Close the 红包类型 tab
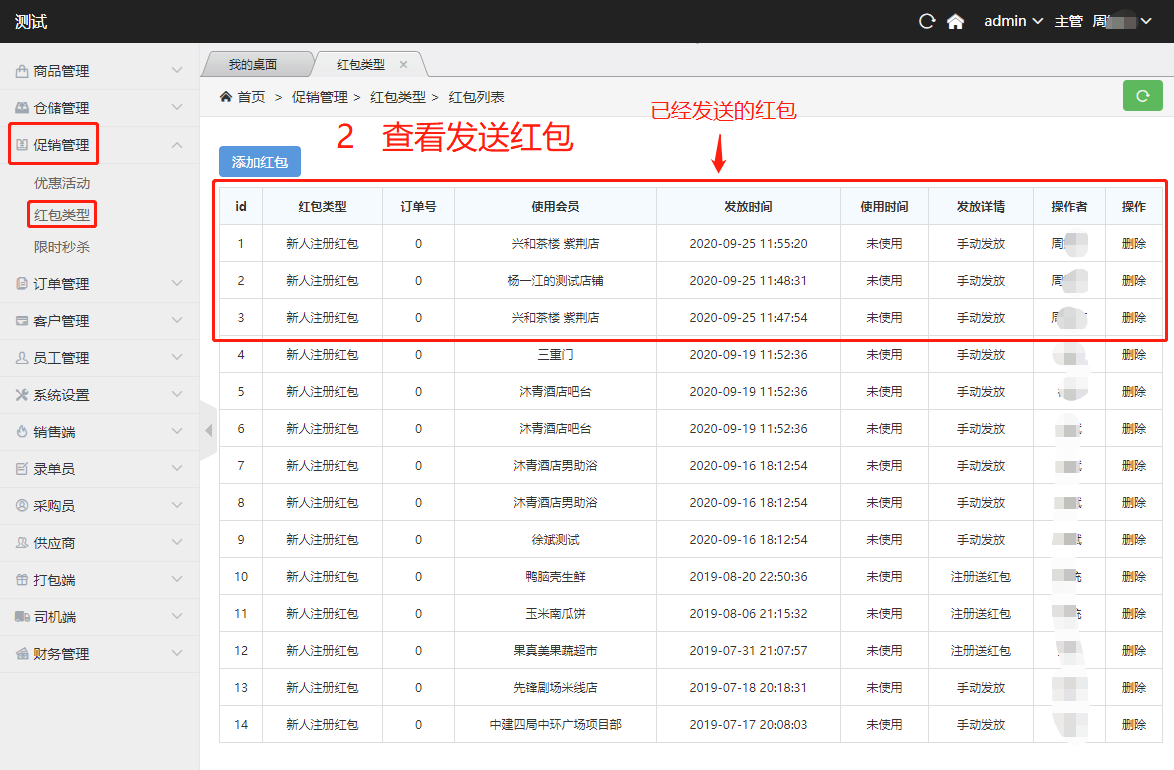 click(404, 64)
